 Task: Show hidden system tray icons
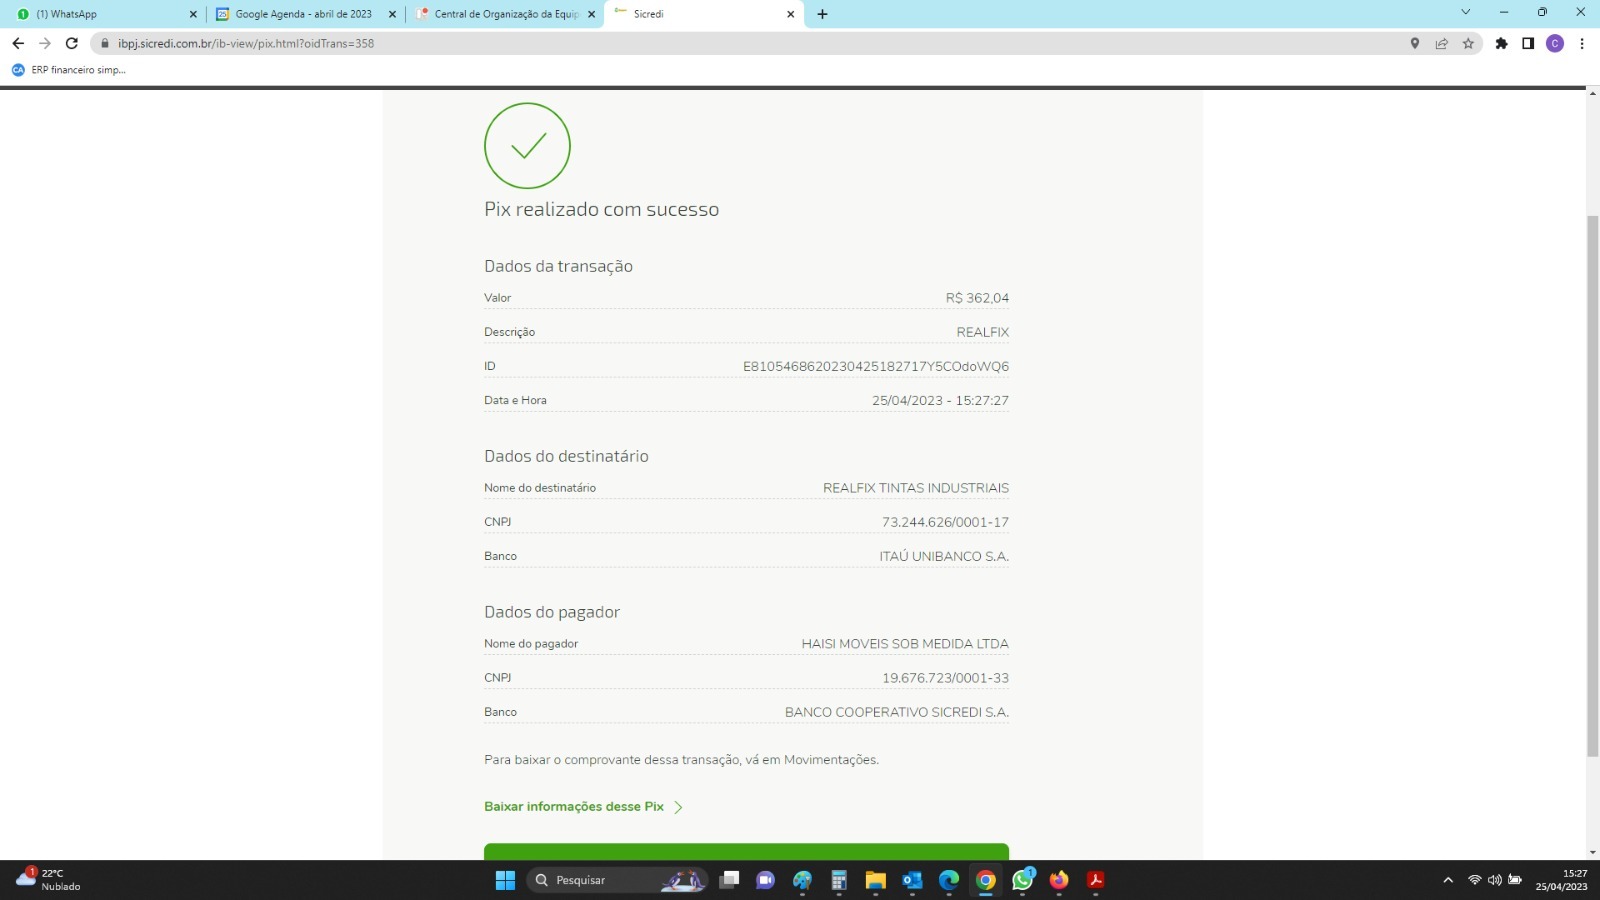[x=1447, y=880]
